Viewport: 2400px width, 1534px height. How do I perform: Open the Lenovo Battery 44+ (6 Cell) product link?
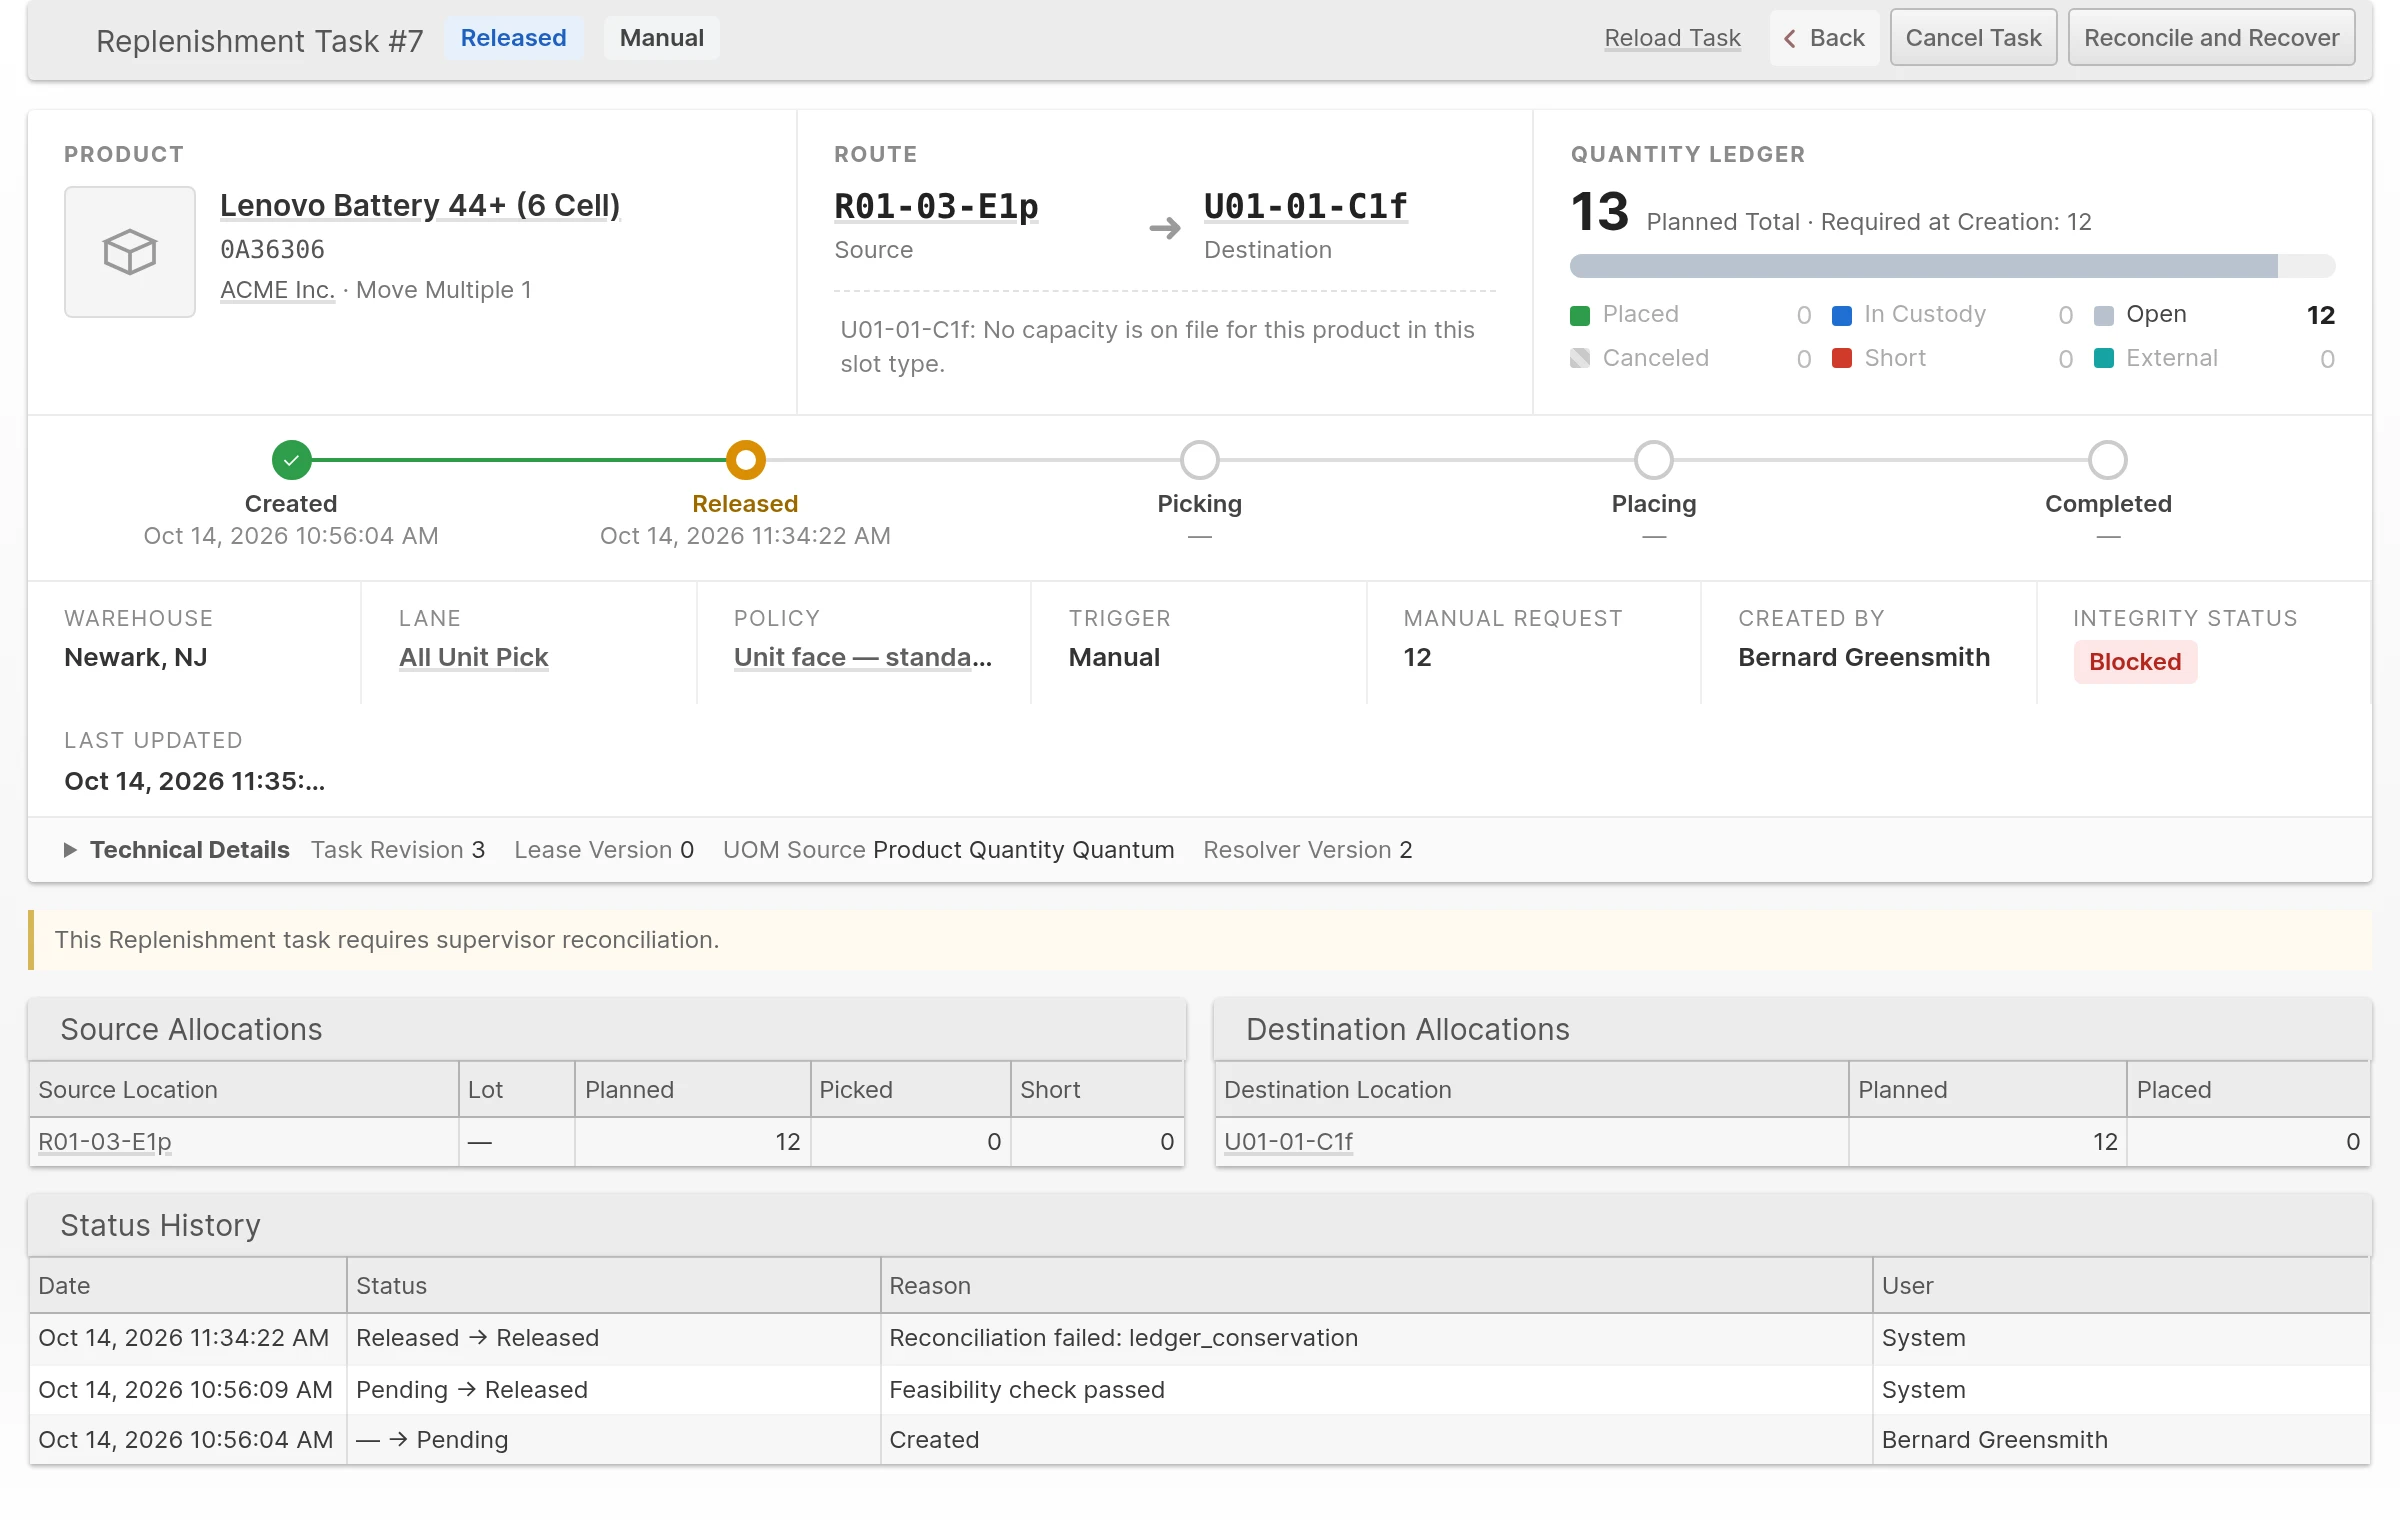[x=420, y=205]
